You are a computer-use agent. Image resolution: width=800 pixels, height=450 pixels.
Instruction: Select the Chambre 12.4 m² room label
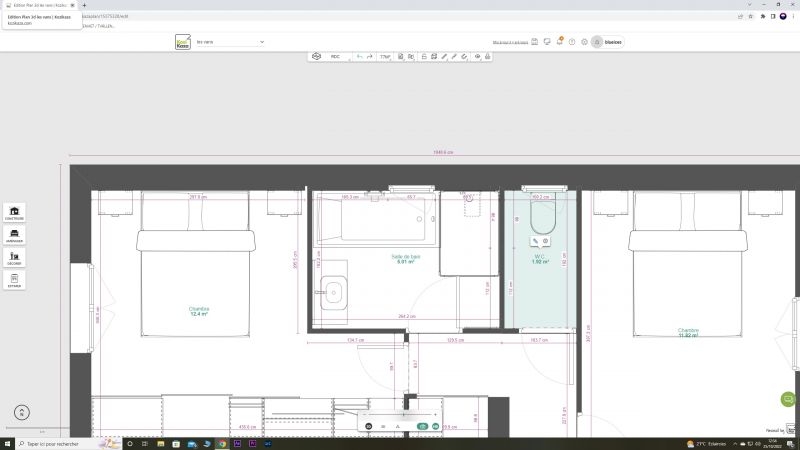pyautogui.click(x=199, y=311)
